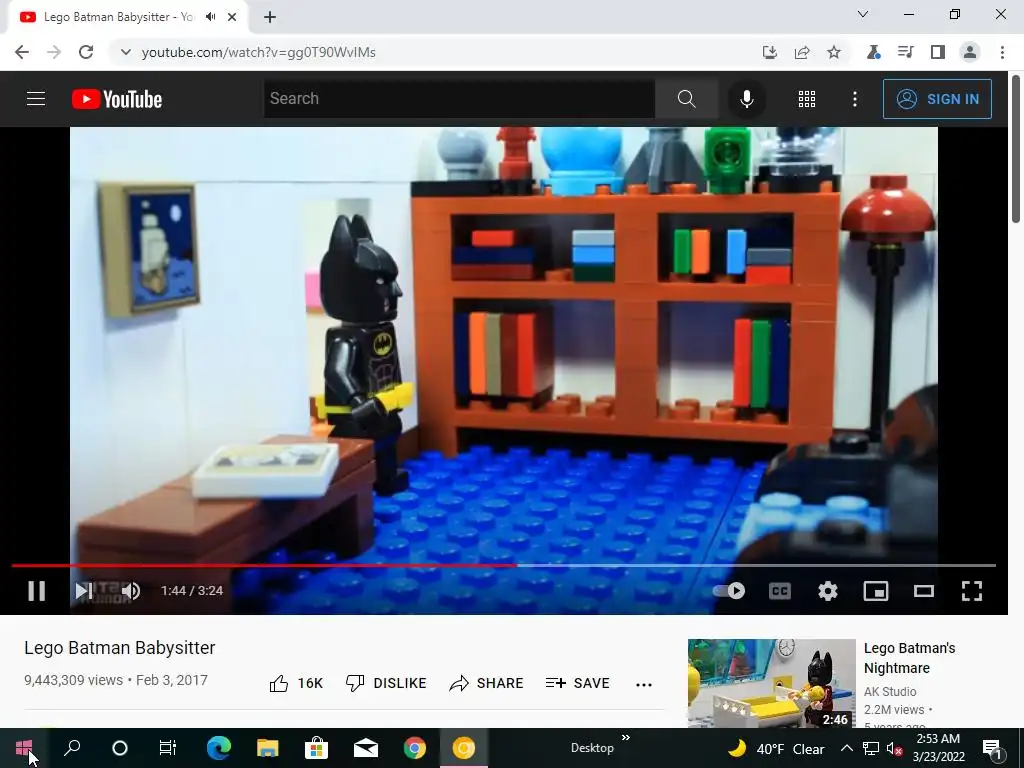Open the Lego Batman's Nightmare title link
The image size is (1024, 768).
[909, 658]
